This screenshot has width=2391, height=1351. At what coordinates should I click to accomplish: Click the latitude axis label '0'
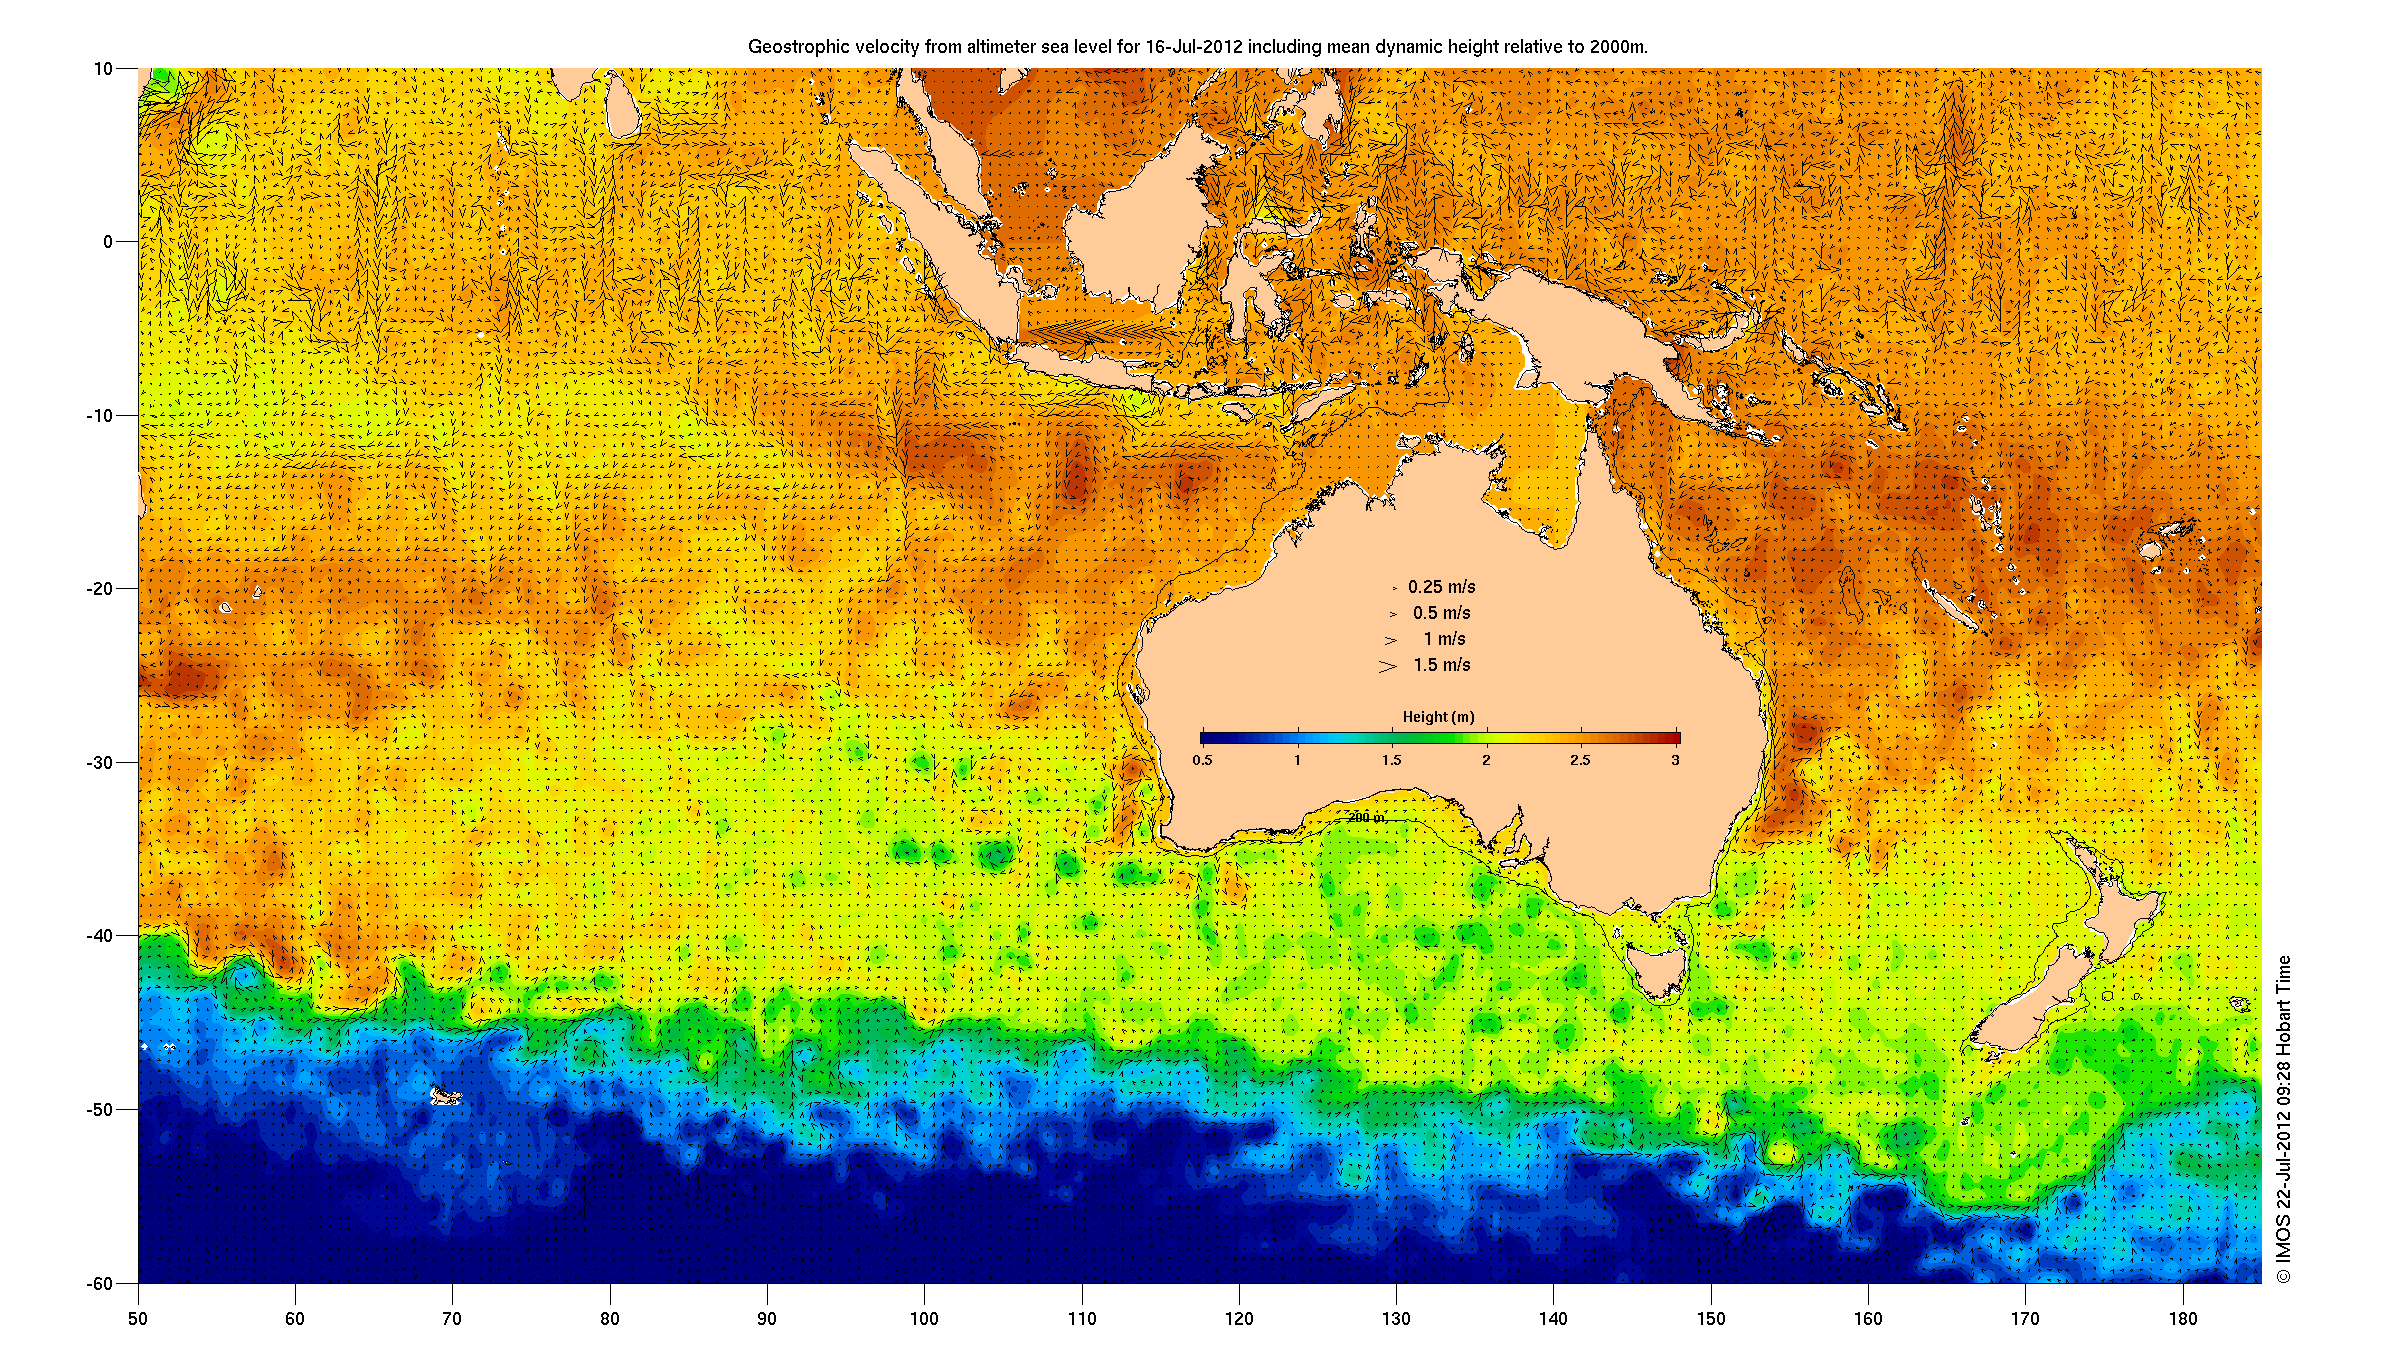click(x=108, y=242)
